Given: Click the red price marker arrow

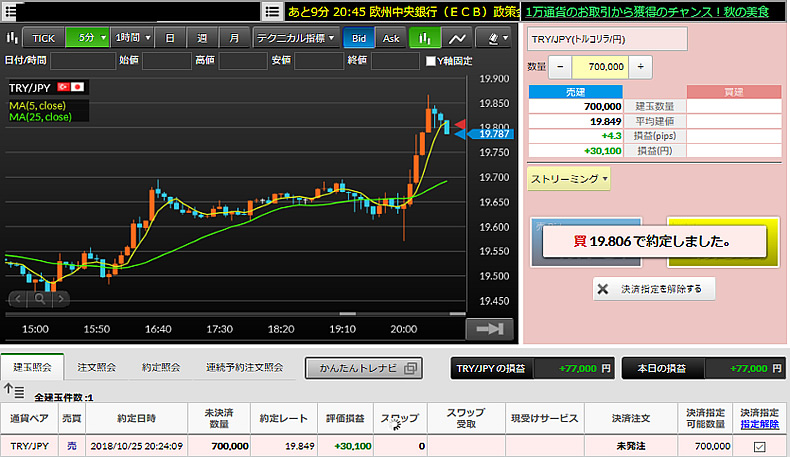Looking at the screenshot, I should [x=459, y=124].
